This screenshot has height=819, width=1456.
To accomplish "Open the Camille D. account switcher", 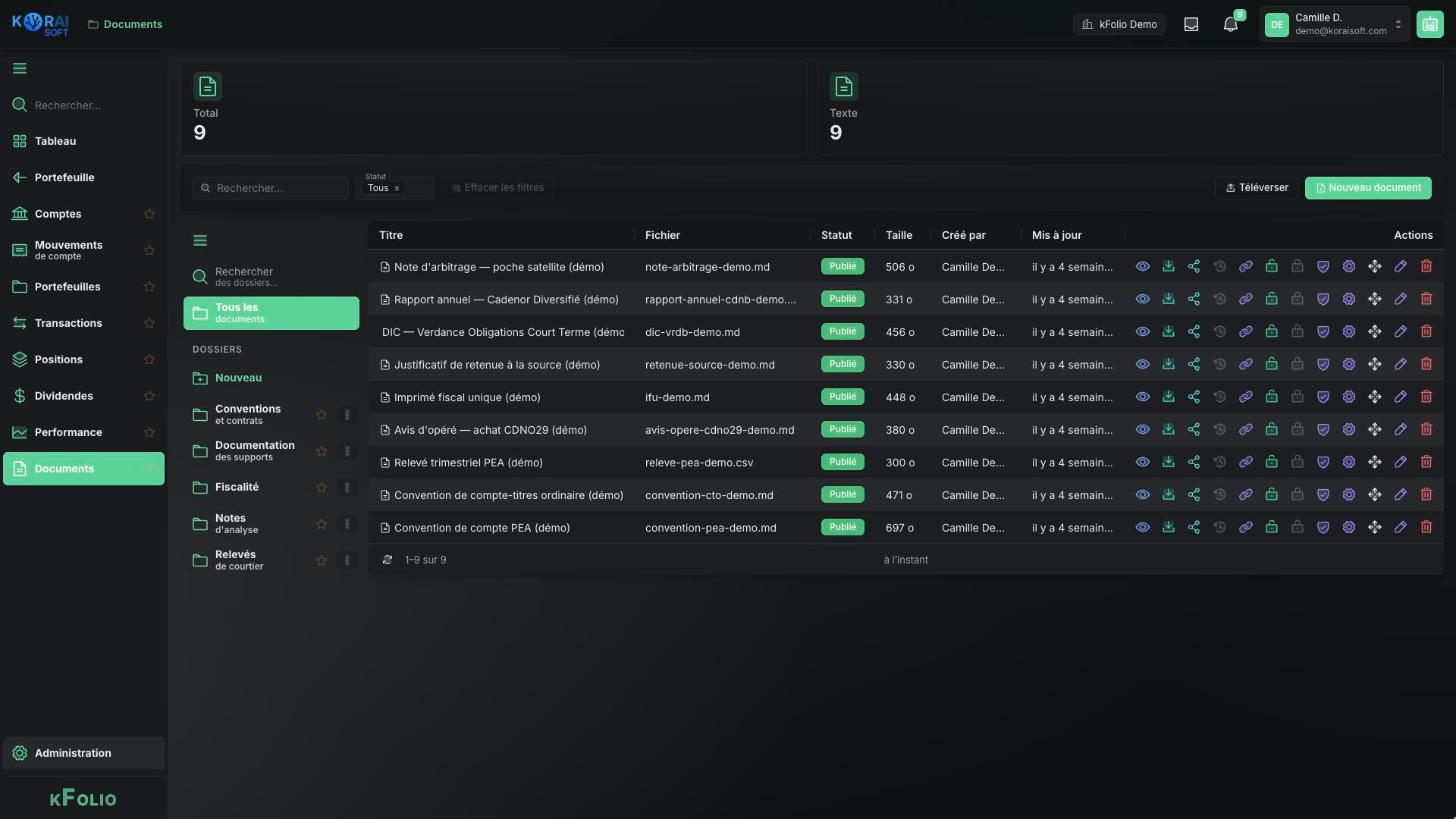I will pos(1335,24).
